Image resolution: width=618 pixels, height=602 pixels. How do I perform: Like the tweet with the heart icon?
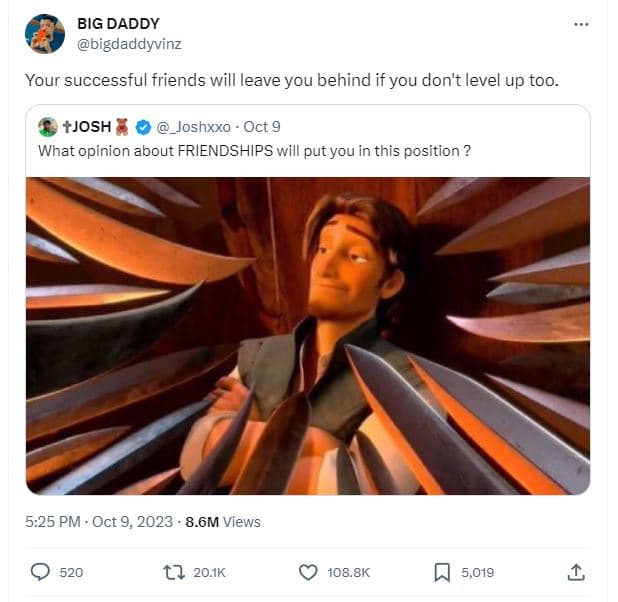pos(308,572)
